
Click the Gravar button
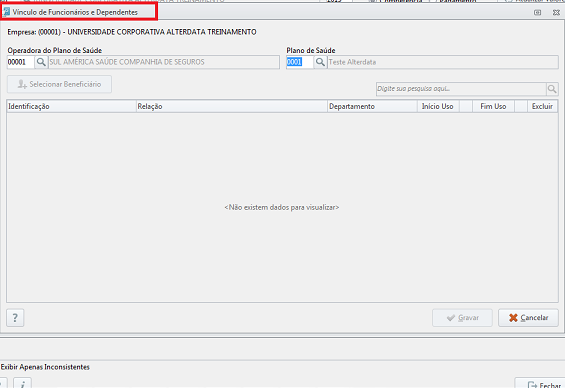(x=462, y=318)
